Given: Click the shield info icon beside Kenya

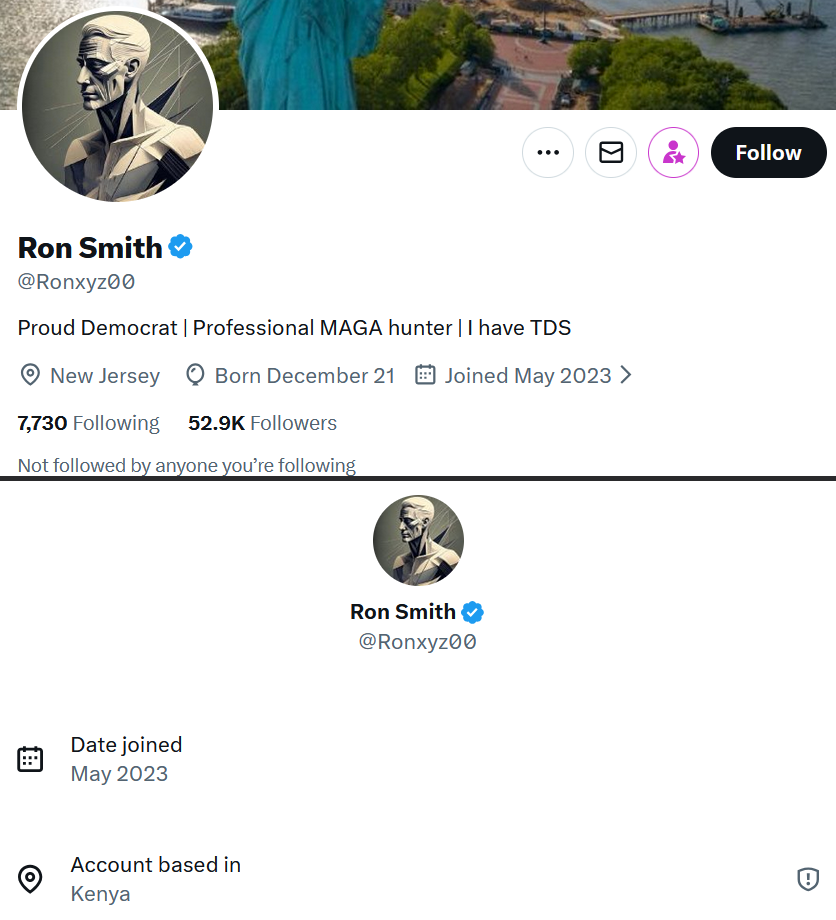Looking at the screenshot, I should coord(807,879).
